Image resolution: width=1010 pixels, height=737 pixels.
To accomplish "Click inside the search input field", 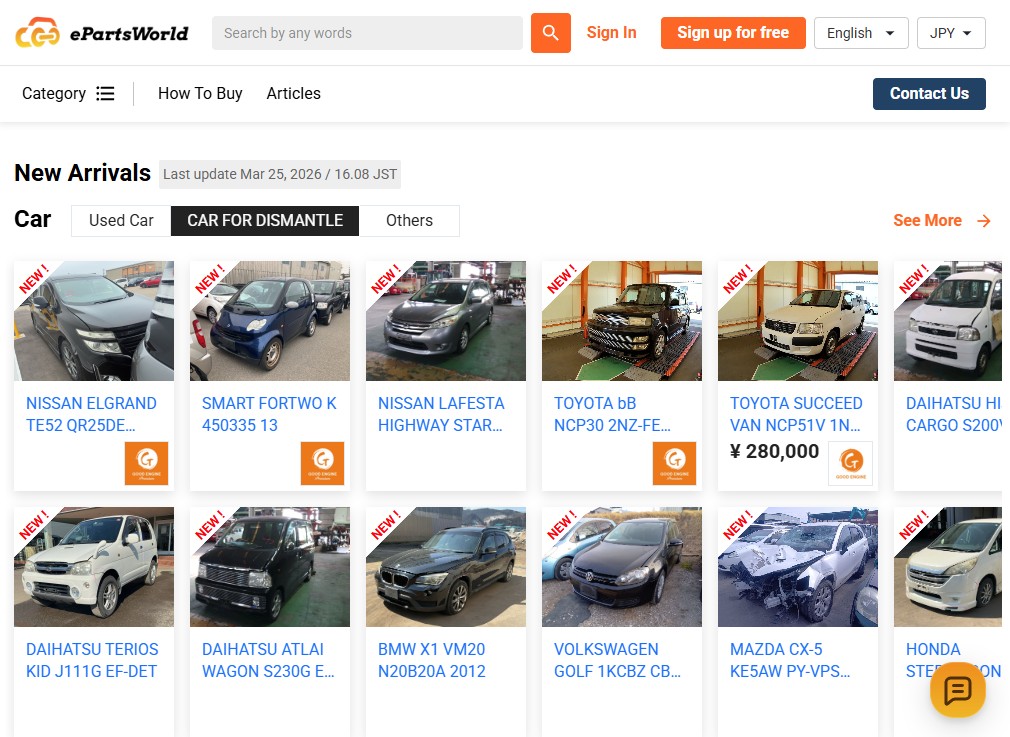I will [x=367, y=33].
